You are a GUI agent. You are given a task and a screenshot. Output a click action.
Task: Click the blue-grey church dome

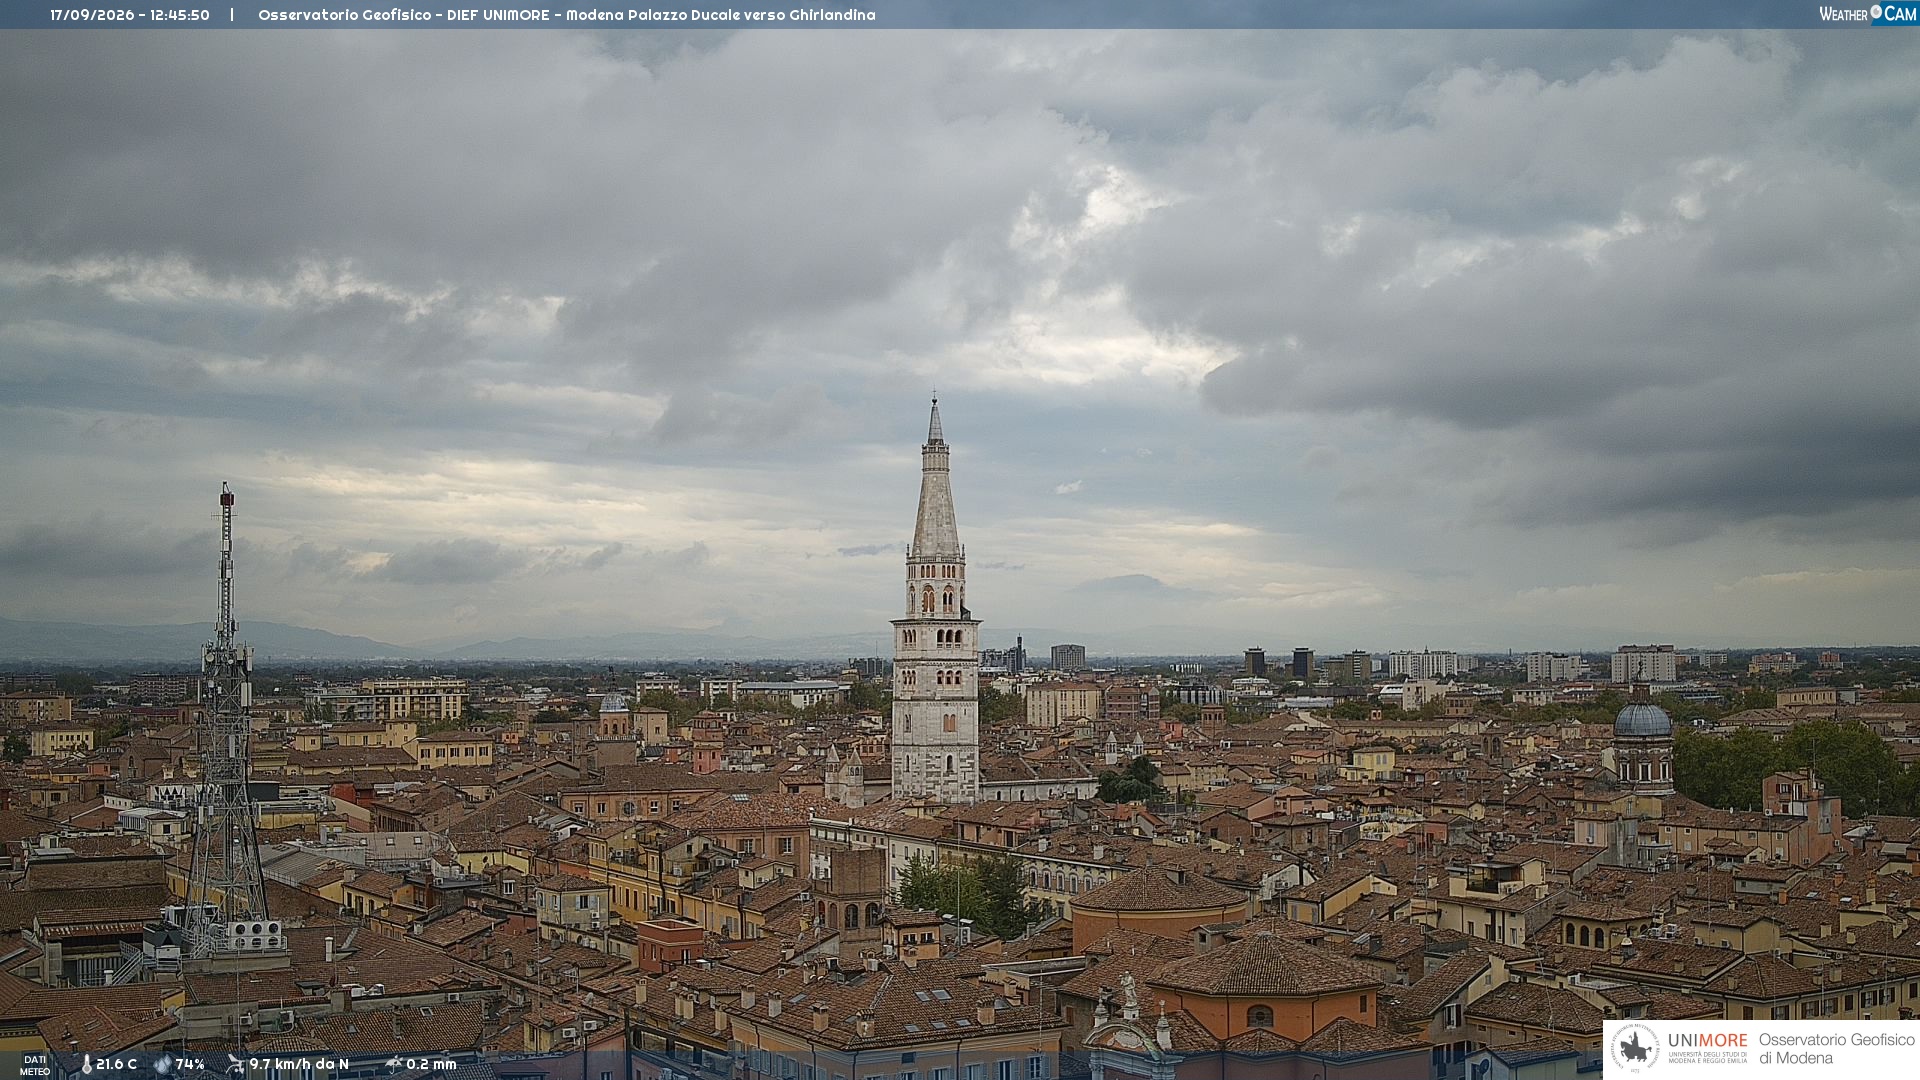point(1642,720)
